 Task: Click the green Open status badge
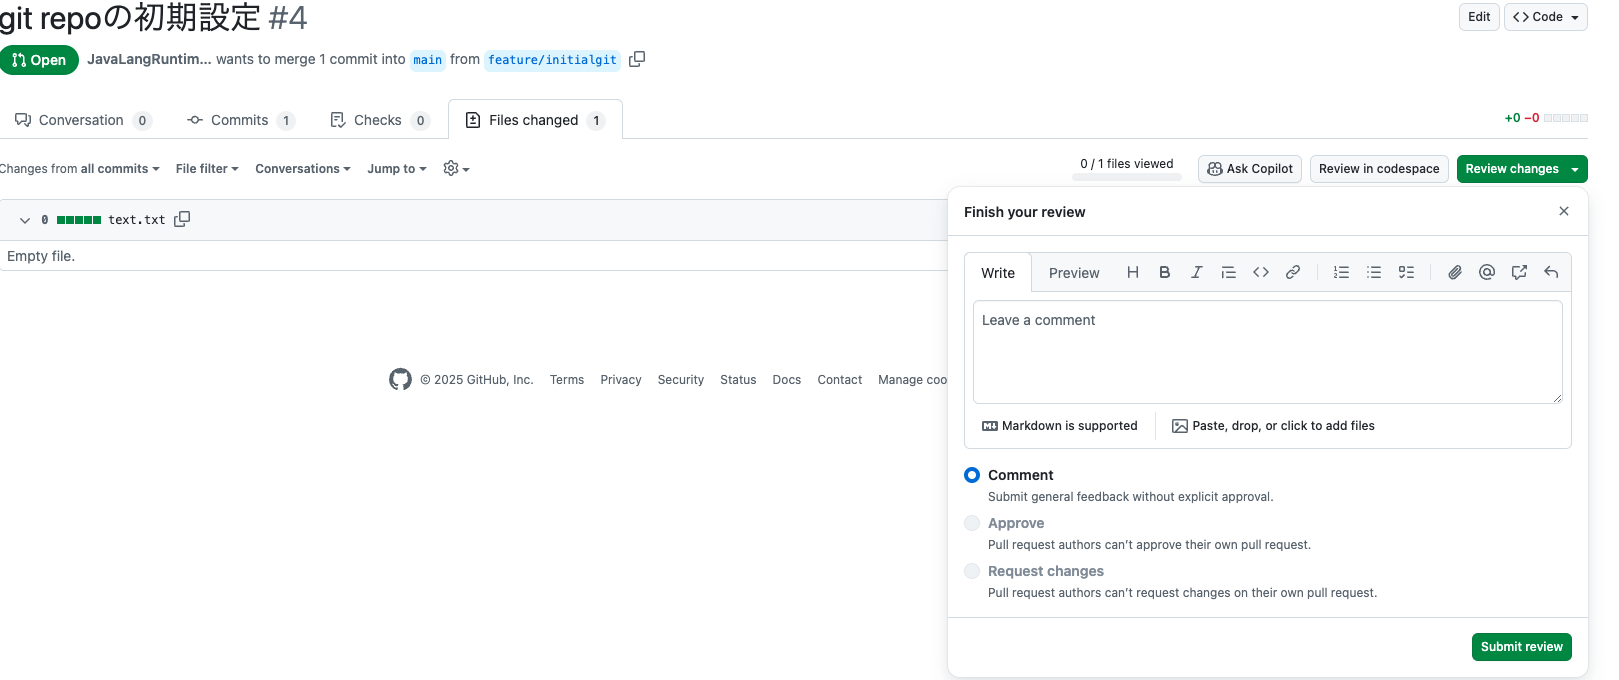pyautogui.click(x=39, y=60)
